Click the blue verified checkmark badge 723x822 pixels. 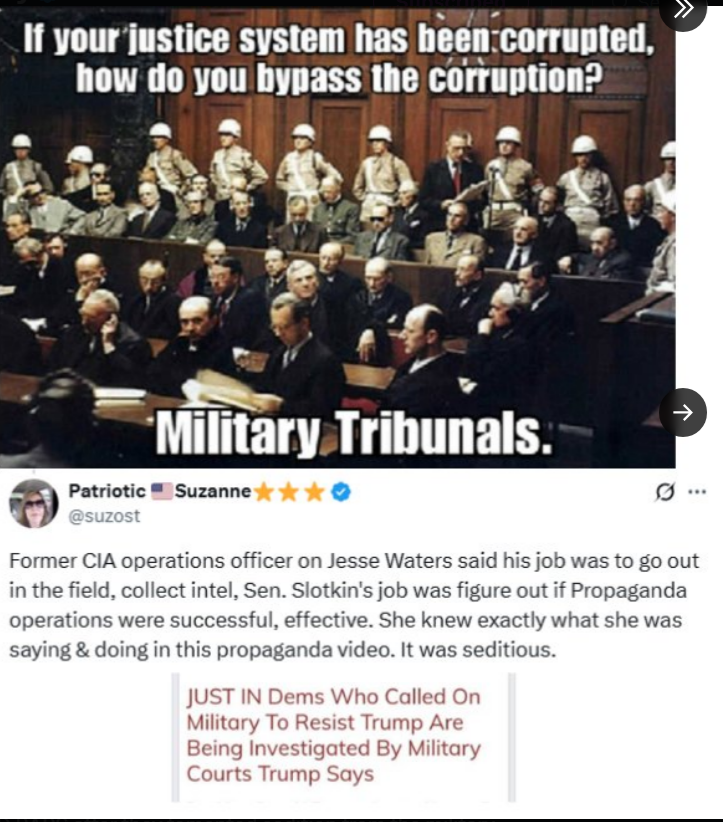click(341, 492)
